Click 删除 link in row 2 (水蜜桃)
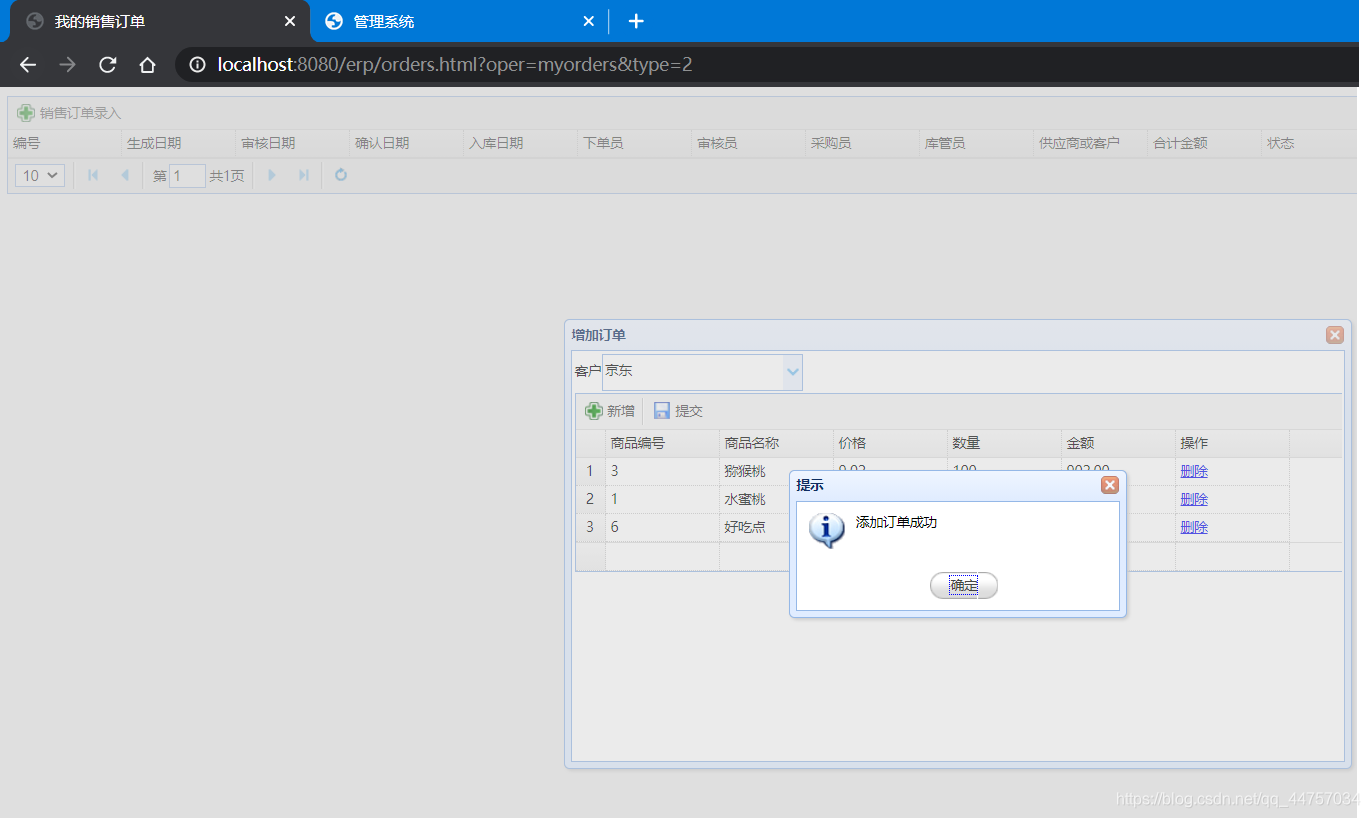The height and width of the screenshot is (818, 1370). coord(1194,499)
